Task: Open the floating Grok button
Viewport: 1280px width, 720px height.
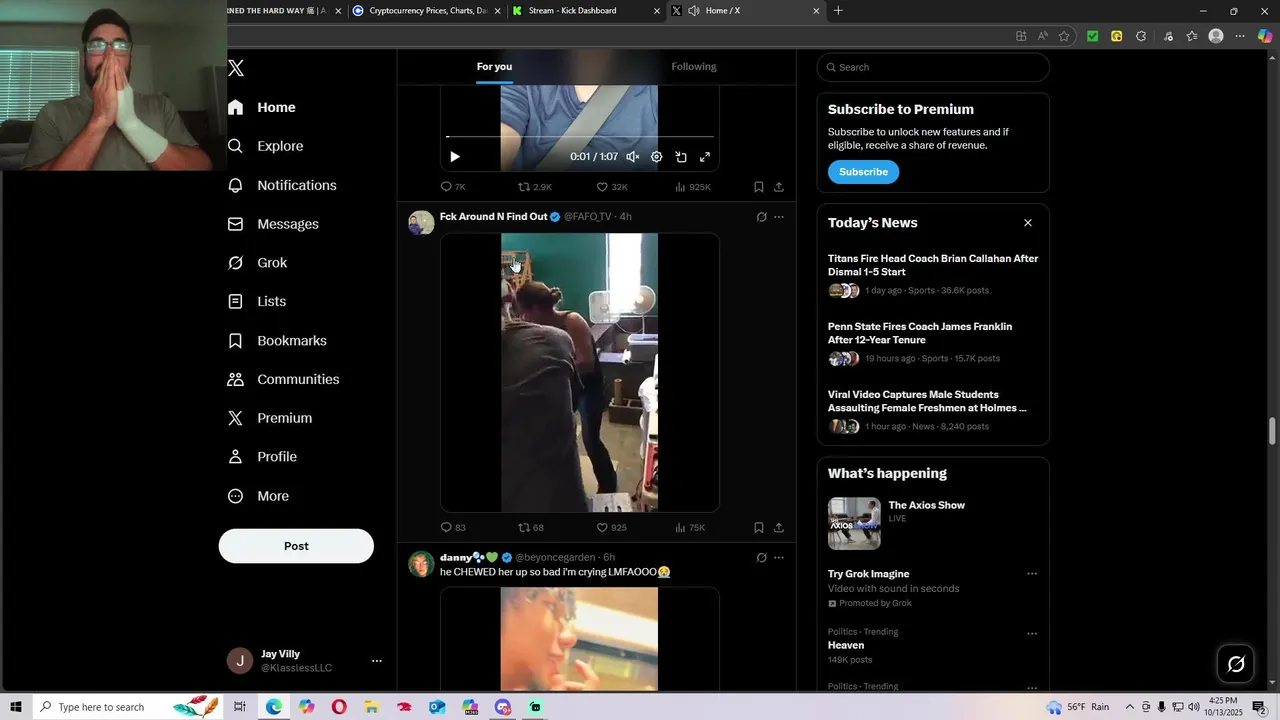Action: (x=1236, y=664)
